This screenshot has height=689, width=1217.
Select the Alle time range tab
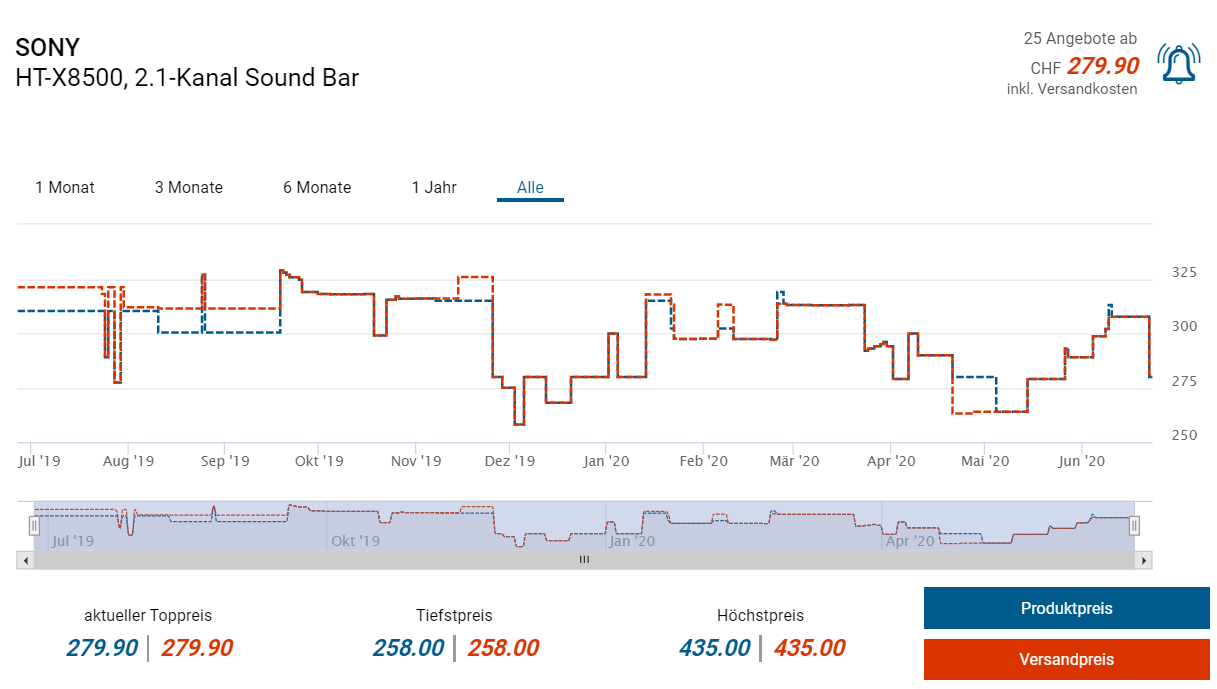(530, 187)
